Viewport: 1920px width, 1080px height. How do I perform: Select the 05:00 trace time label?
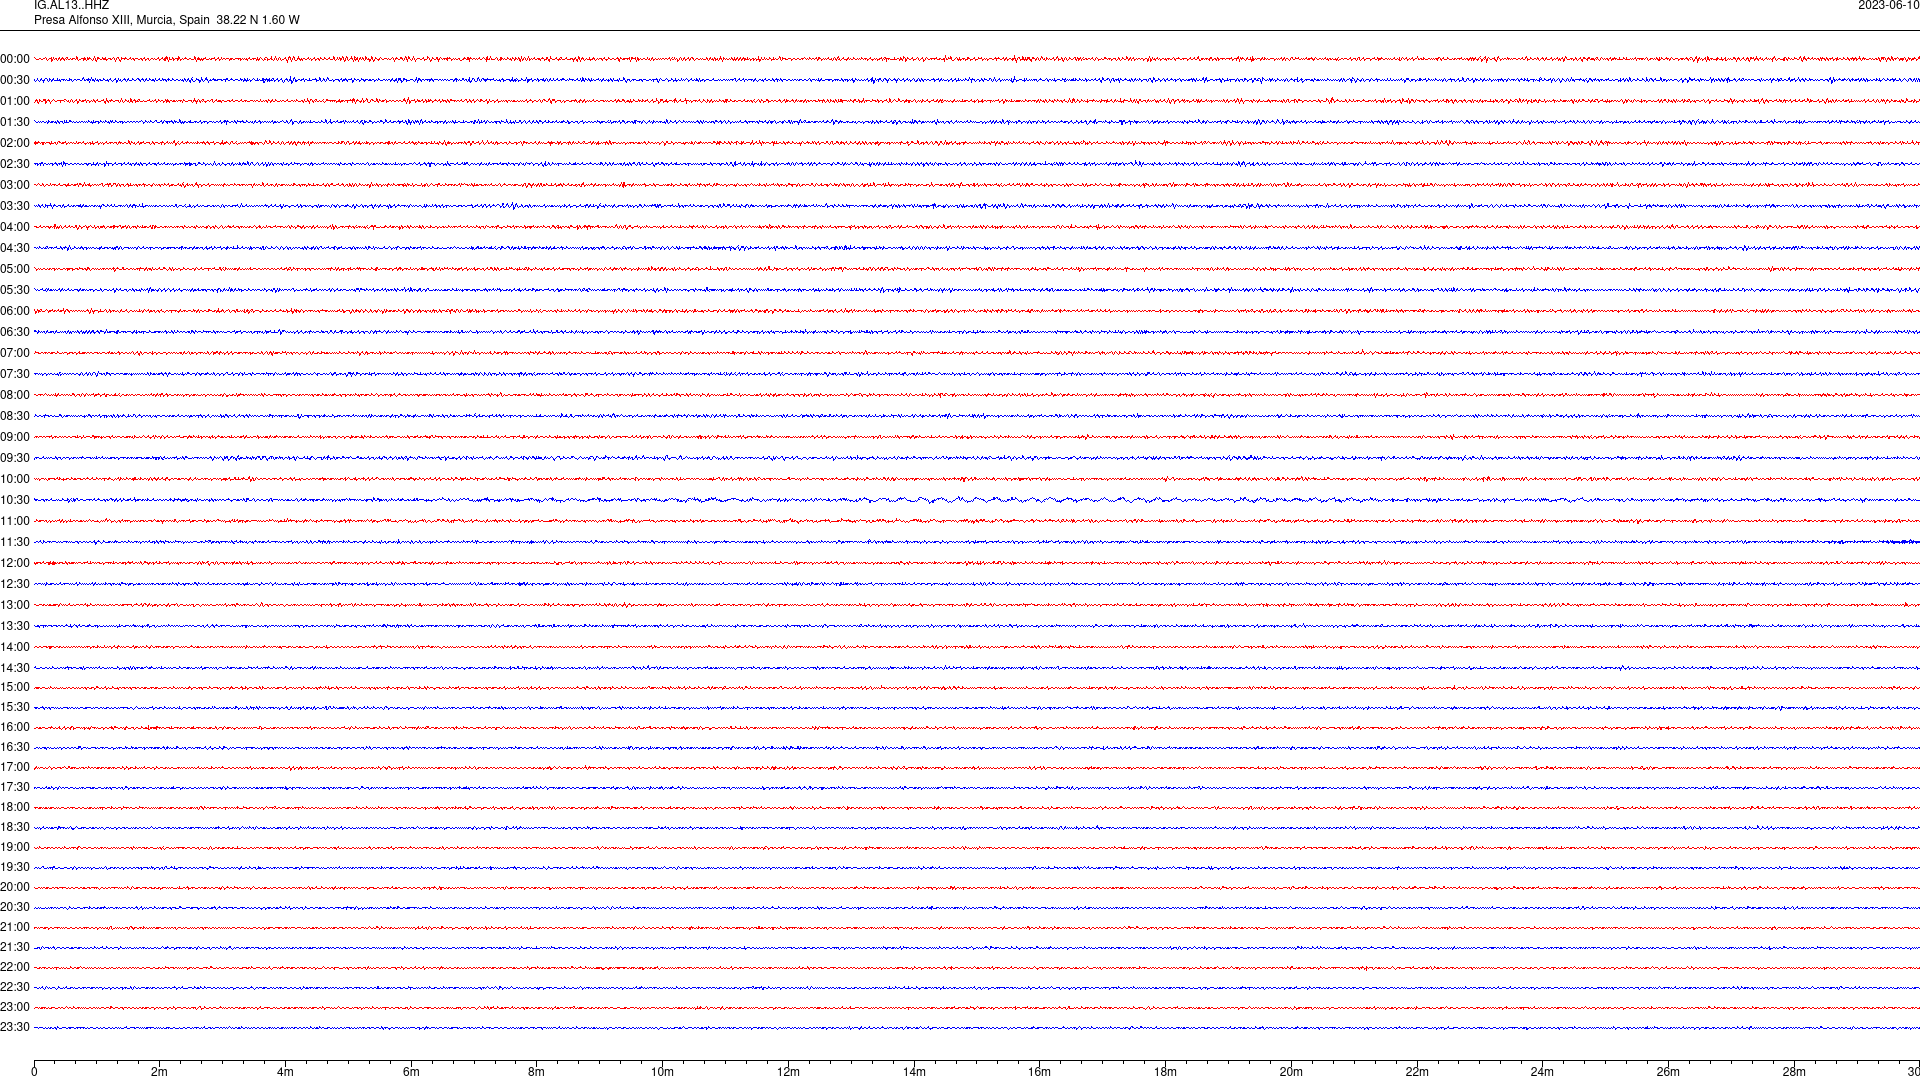pos(15,269)
